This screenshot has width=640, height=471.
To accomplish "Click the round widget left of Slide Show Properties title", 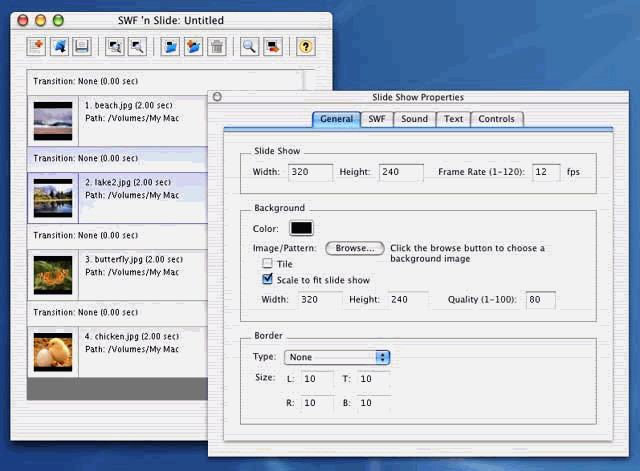I will pos(217,97).
